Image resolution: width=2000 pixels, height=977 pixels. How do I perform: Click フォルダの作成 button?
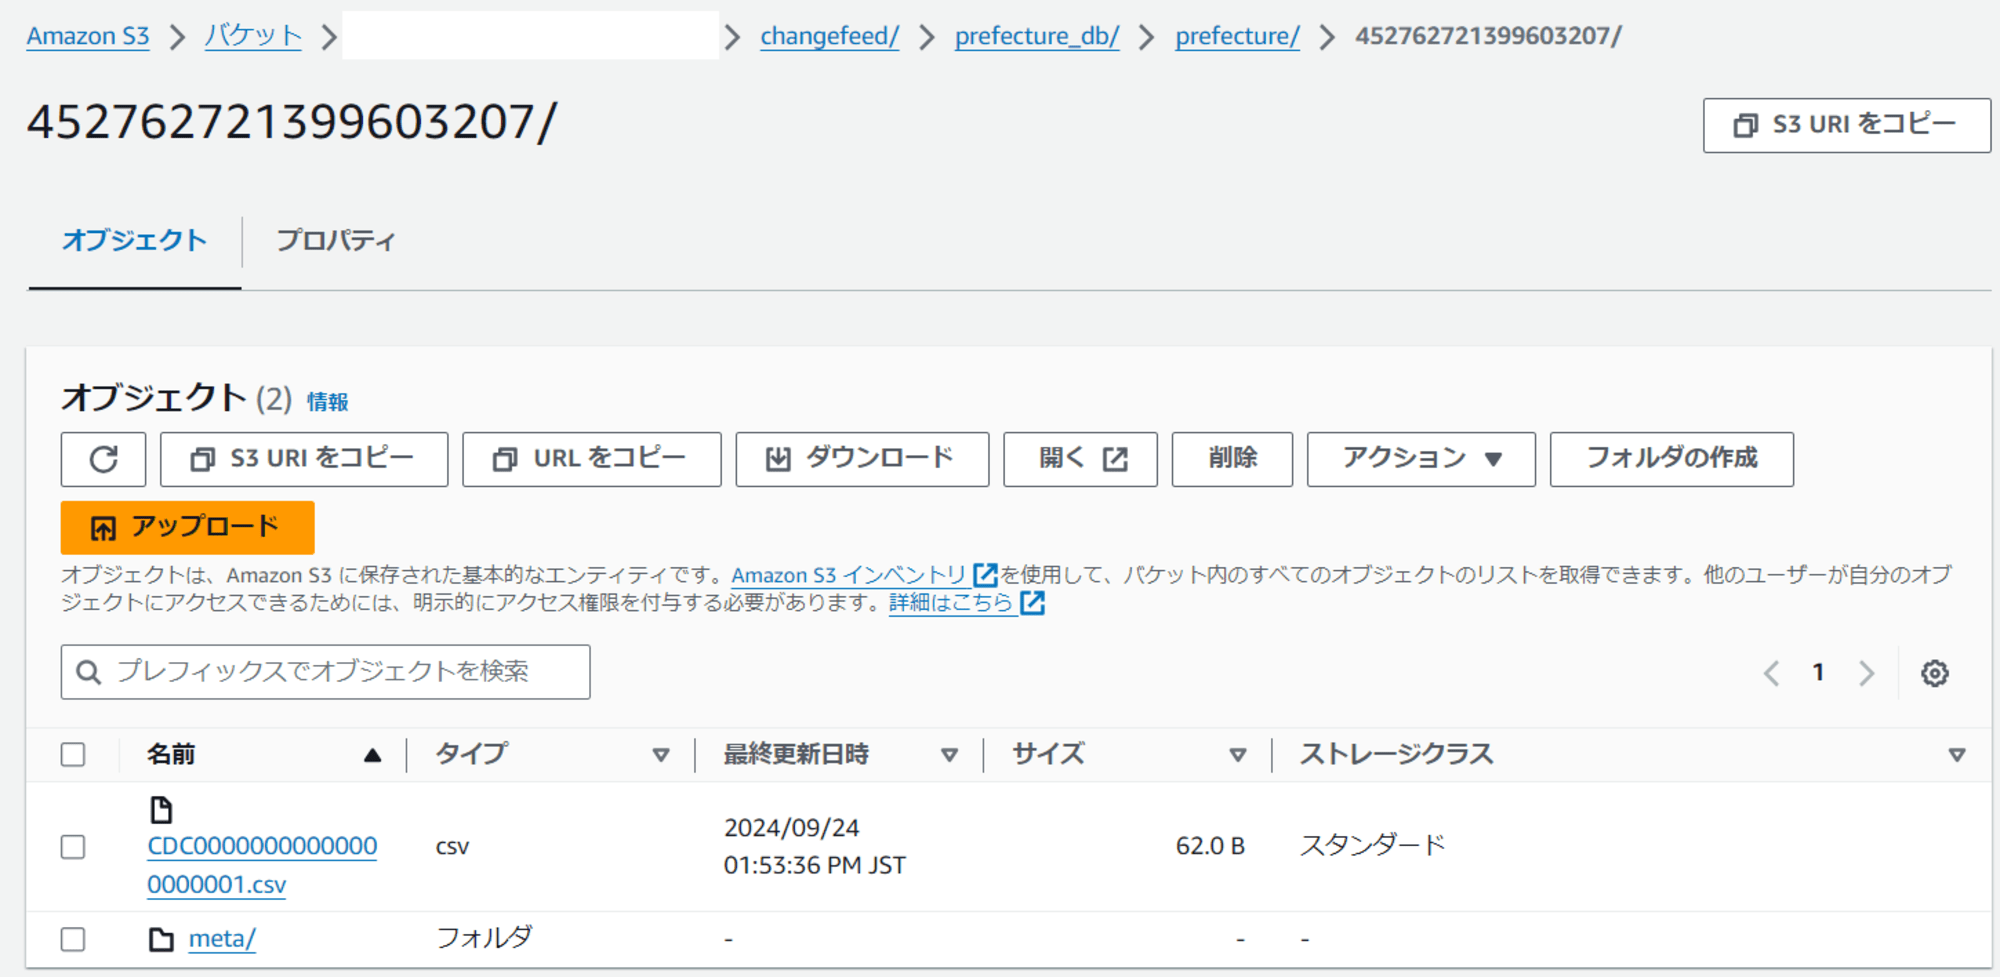point(1671,459)
